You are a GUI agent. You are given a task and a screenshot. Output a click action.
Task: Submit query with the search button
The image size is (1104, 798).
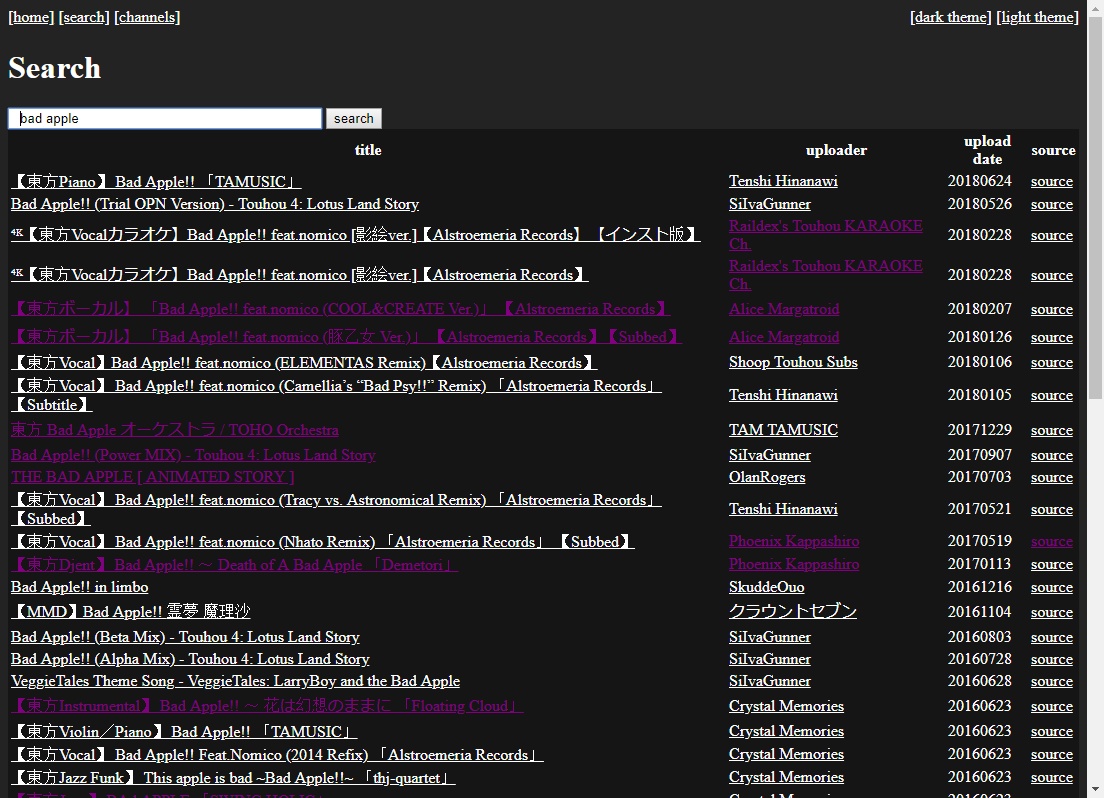(353, 118)
